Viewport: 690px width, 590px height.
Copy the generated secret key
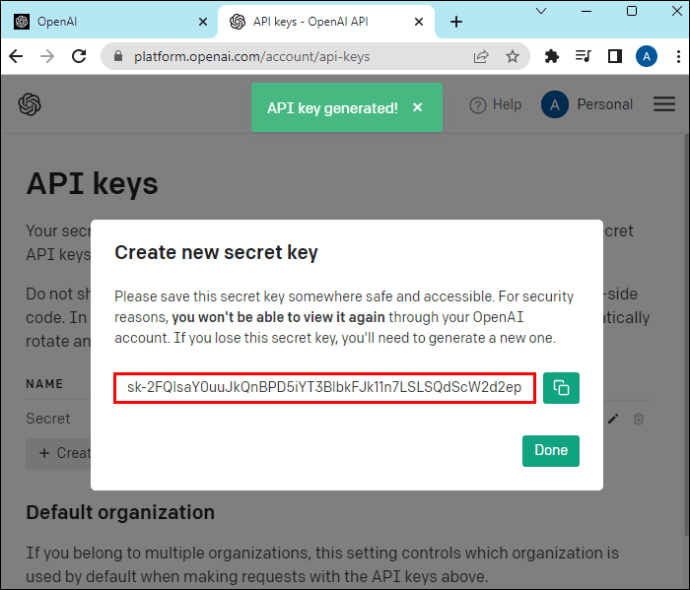pyautogui.click(x=561, y=388)
